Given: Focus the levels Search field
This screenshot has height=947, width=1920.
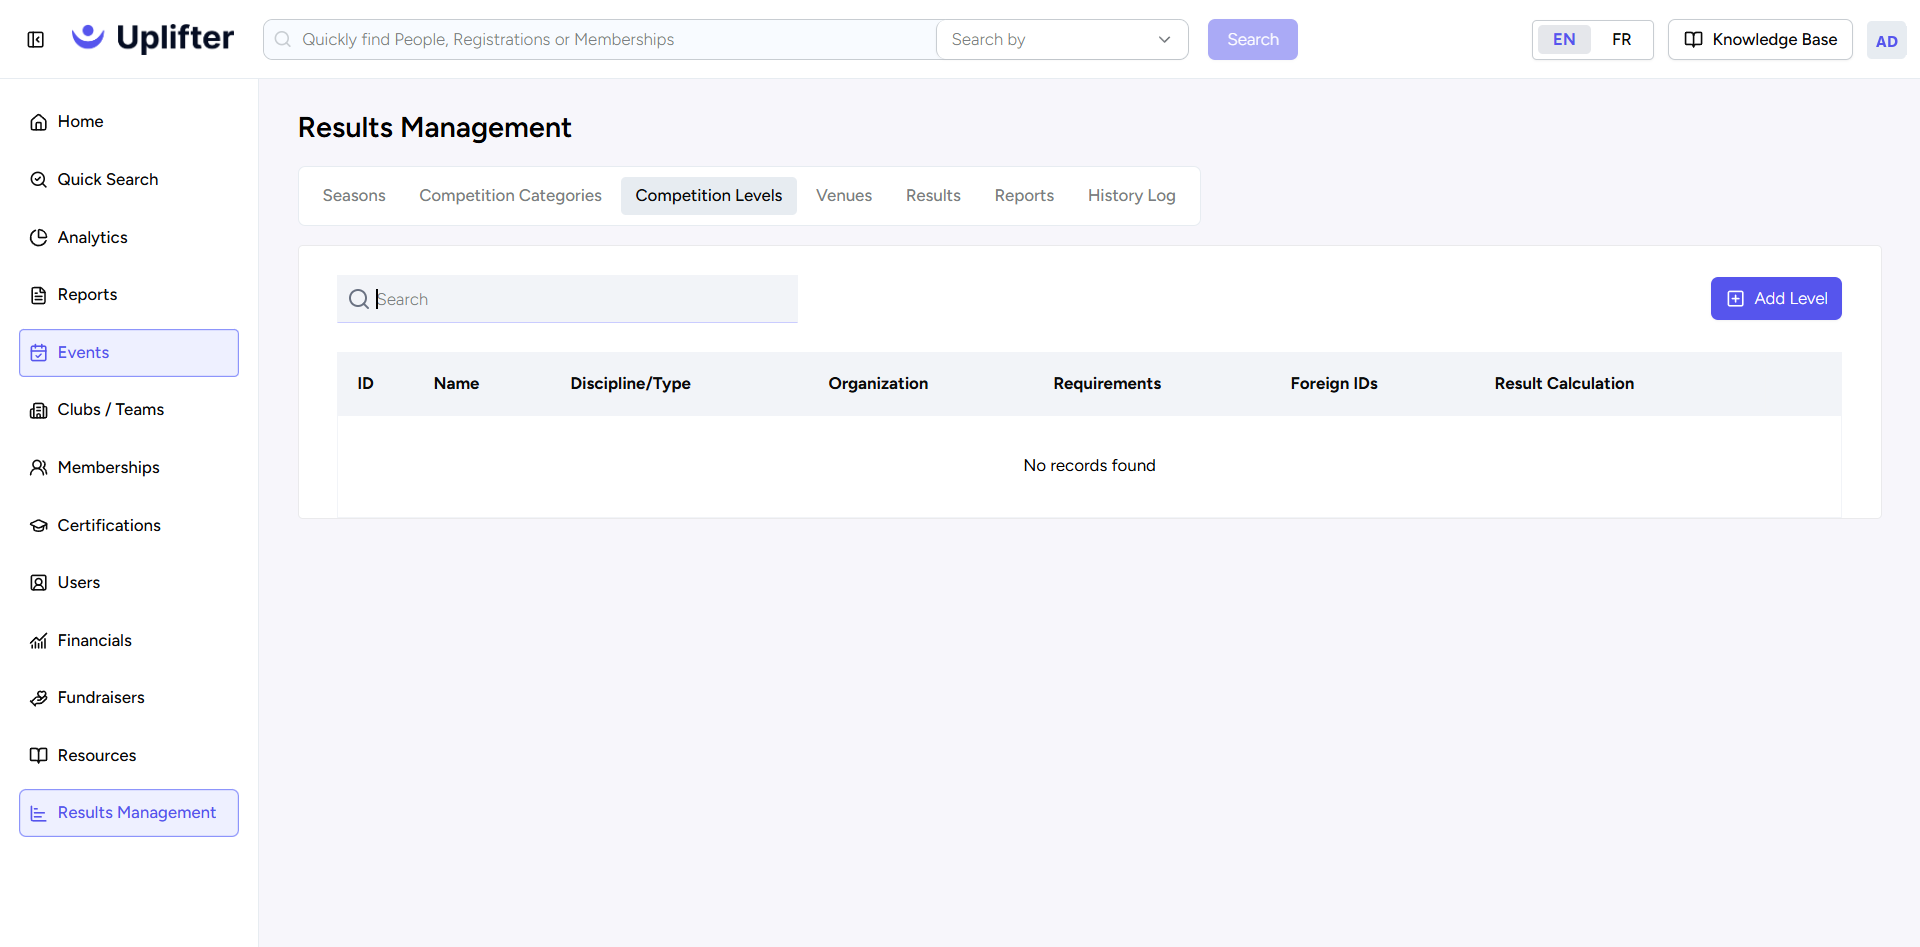Looking at the screenshot, I should coord(567,299).
